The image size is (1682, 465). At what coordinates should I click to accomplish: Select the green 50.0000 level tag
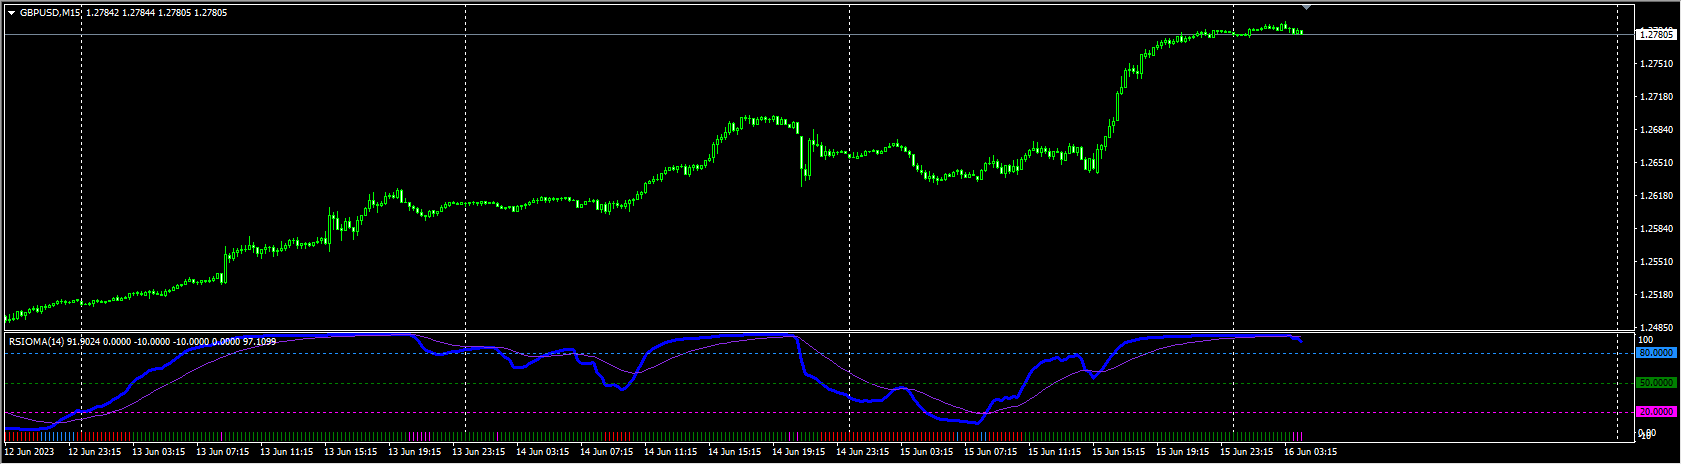click(x=1656, y=383)
